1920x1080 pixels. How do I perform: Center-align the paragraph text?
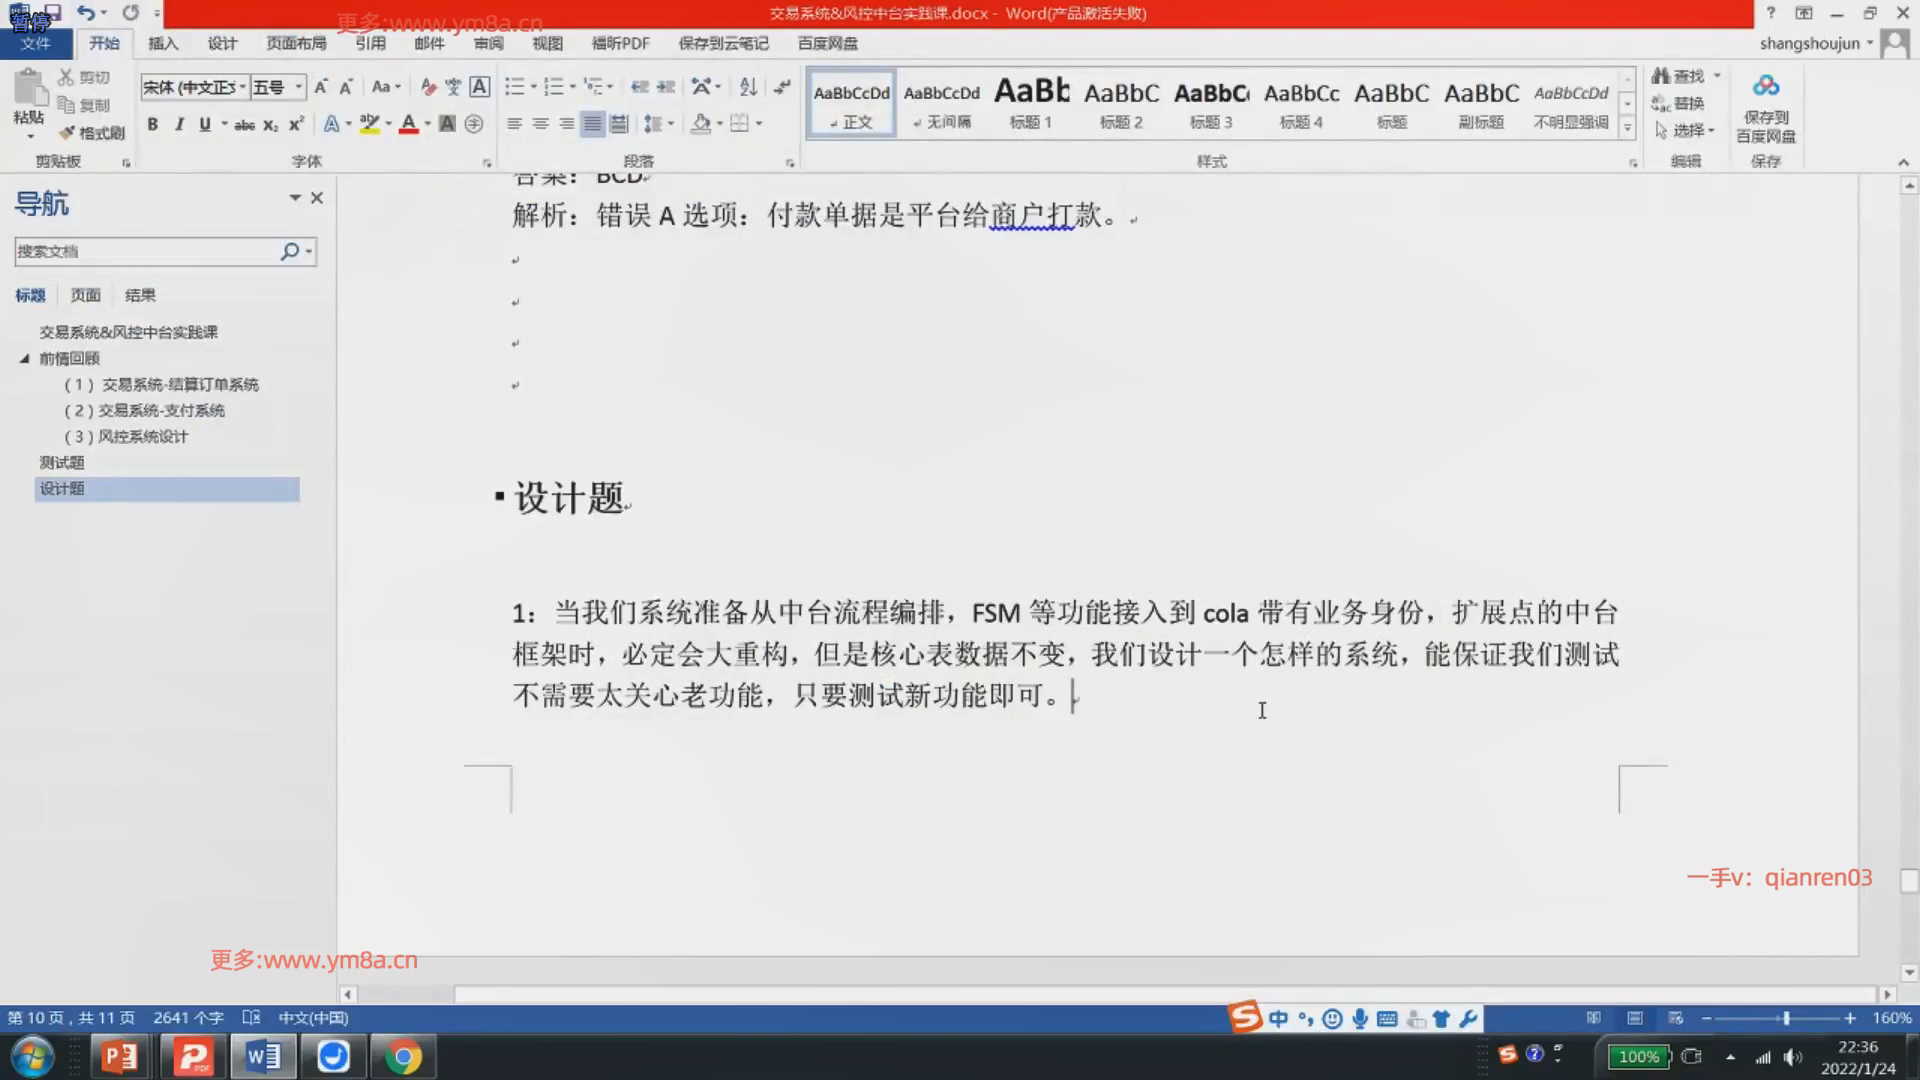coord(540,124)
